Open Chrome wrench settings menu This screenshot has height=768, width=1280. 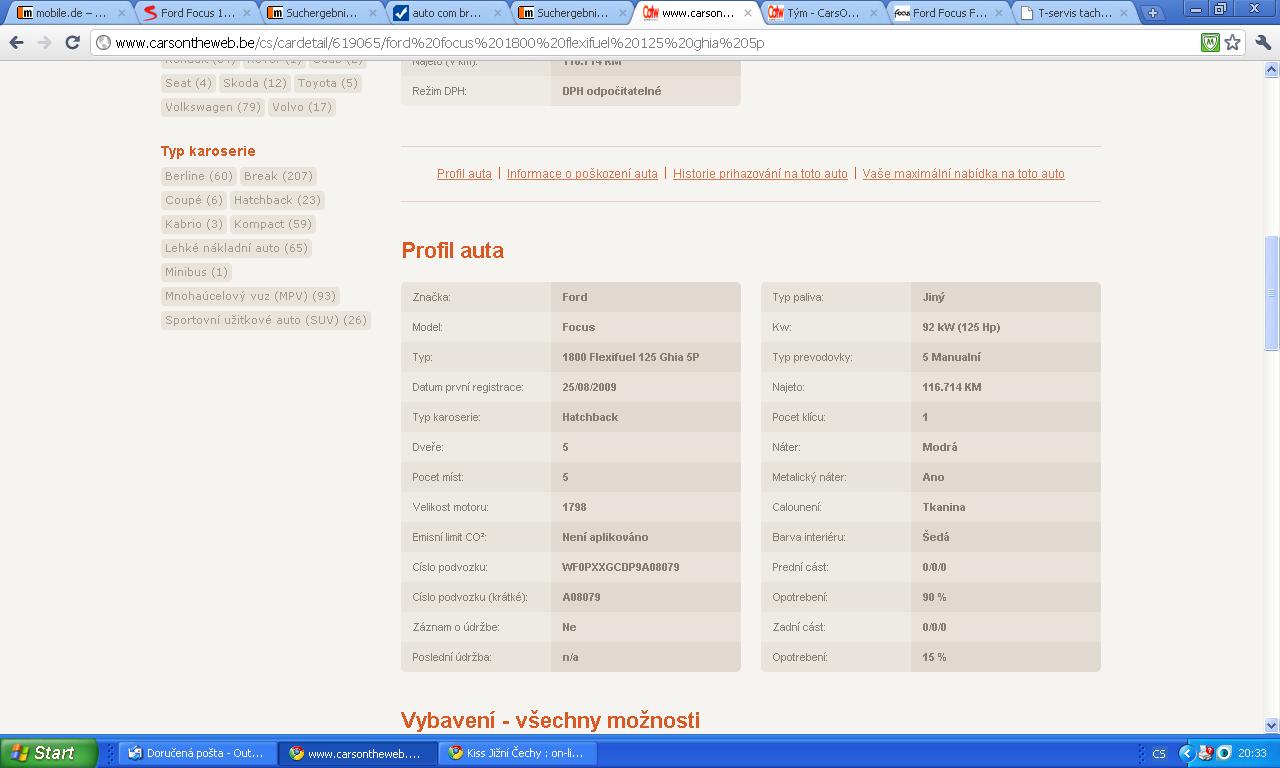point(1262,43)
